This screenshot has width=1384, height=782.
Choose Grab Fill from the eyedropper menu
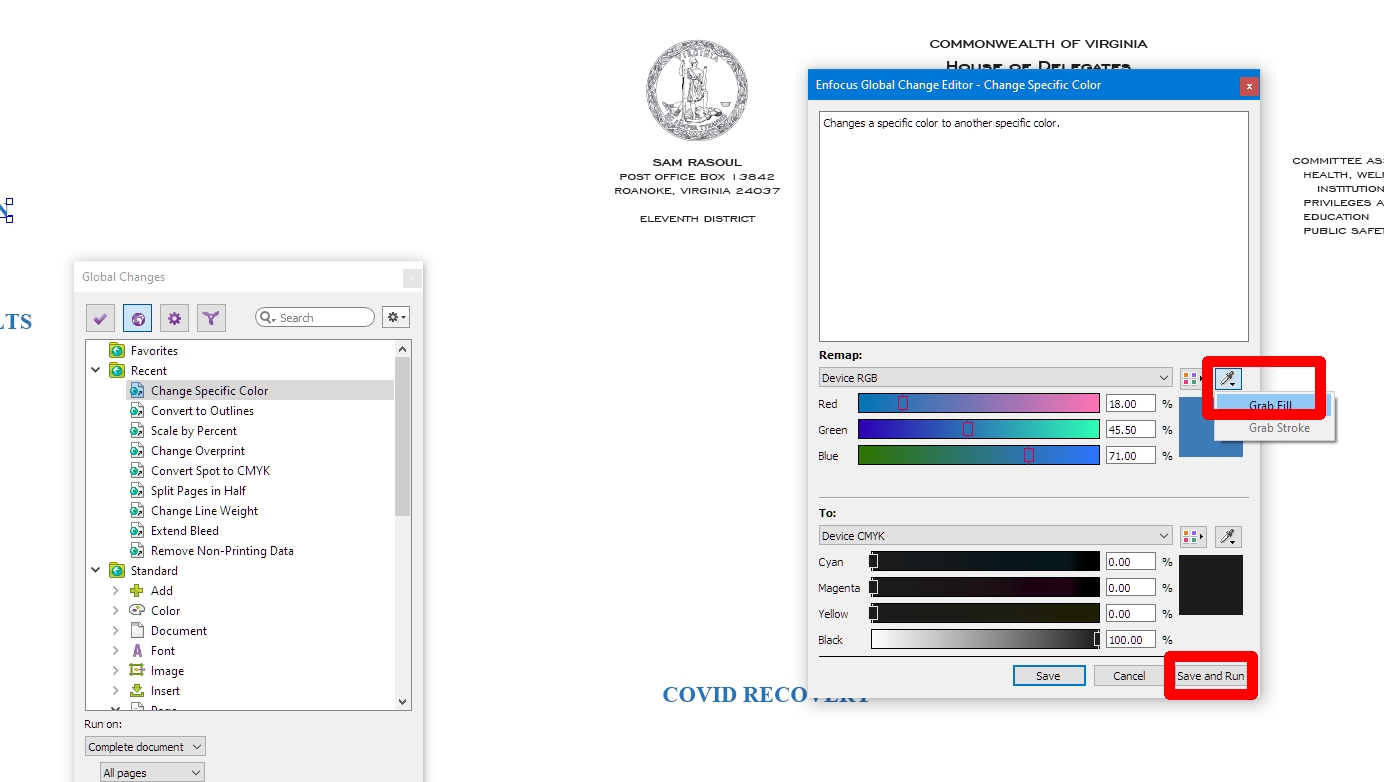(1270, 406)
